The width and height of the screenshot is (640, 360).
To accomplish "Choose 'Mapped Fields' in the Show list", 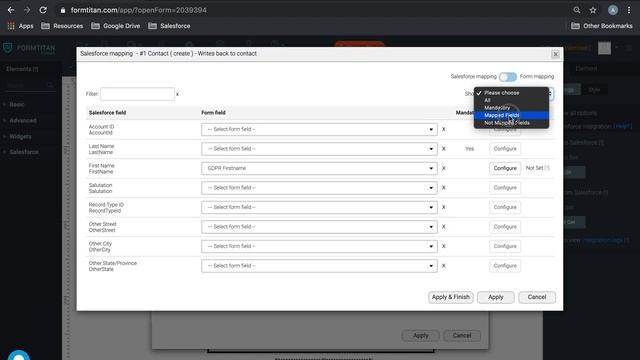I will (511, 115).
